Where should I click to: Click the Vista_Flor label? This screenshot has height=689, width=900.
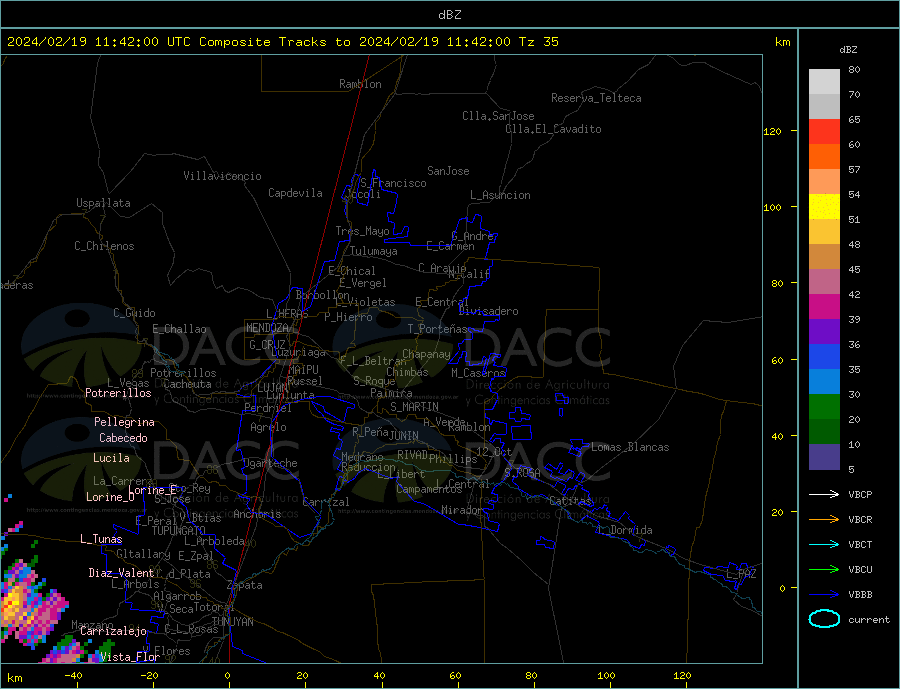point(130,657)
